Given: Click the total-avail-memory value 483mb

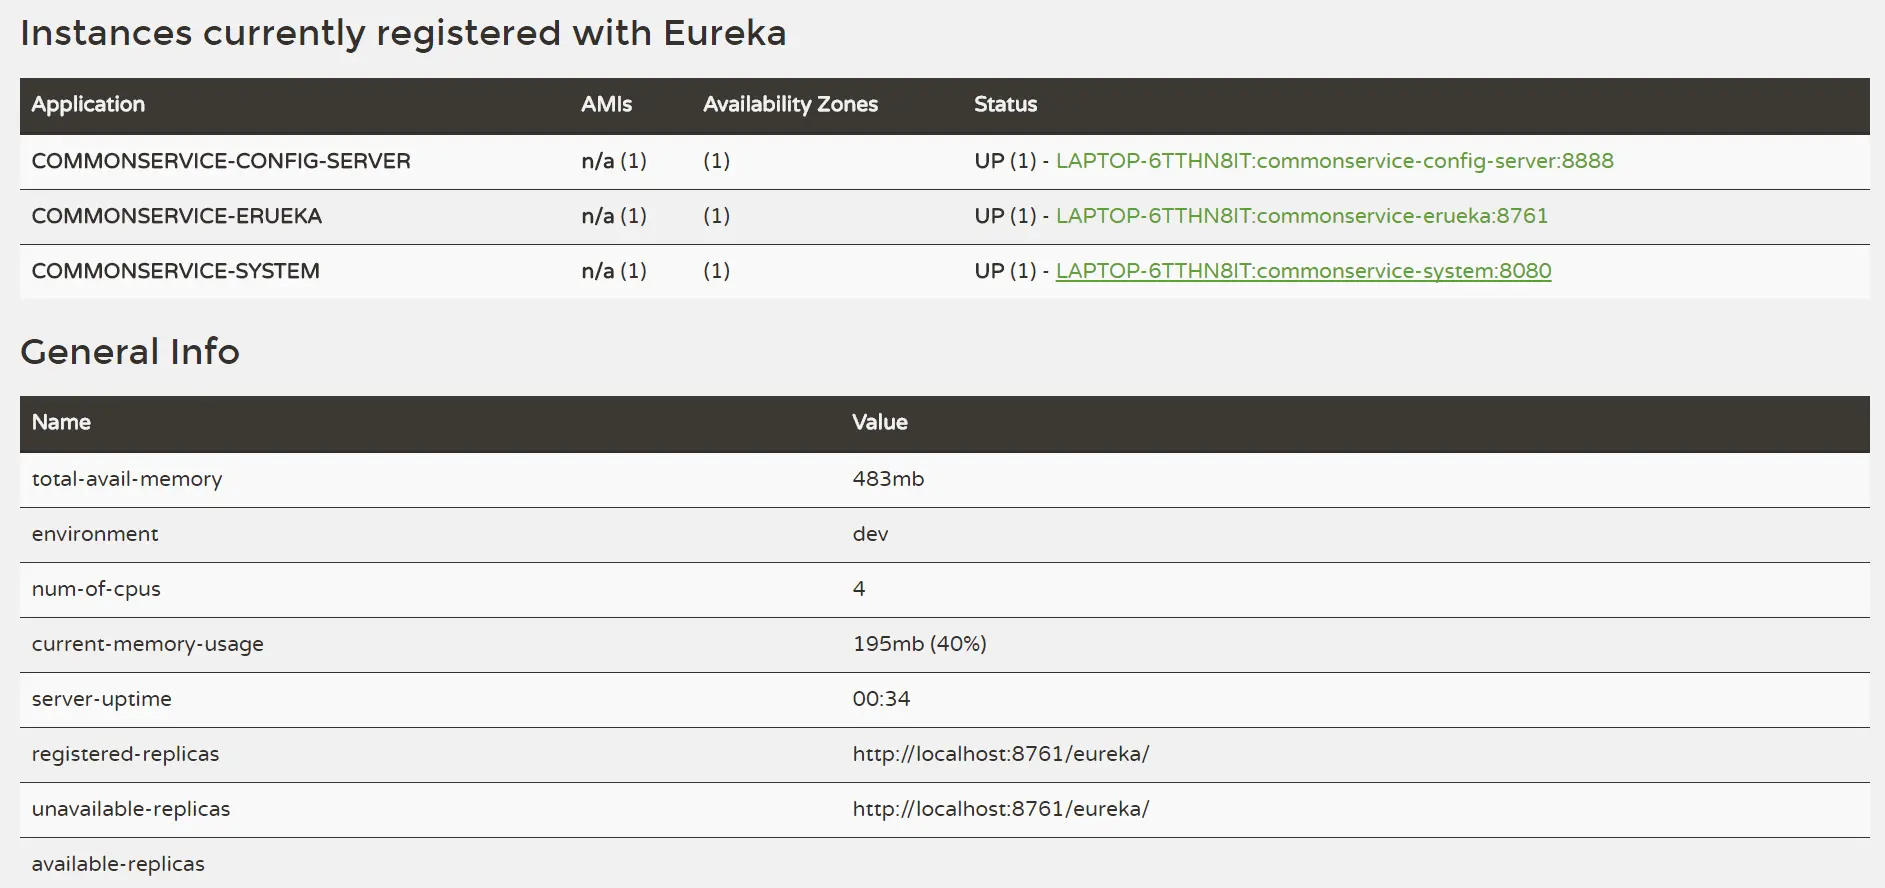Looking at the screenshot, I should coord(888,479).
